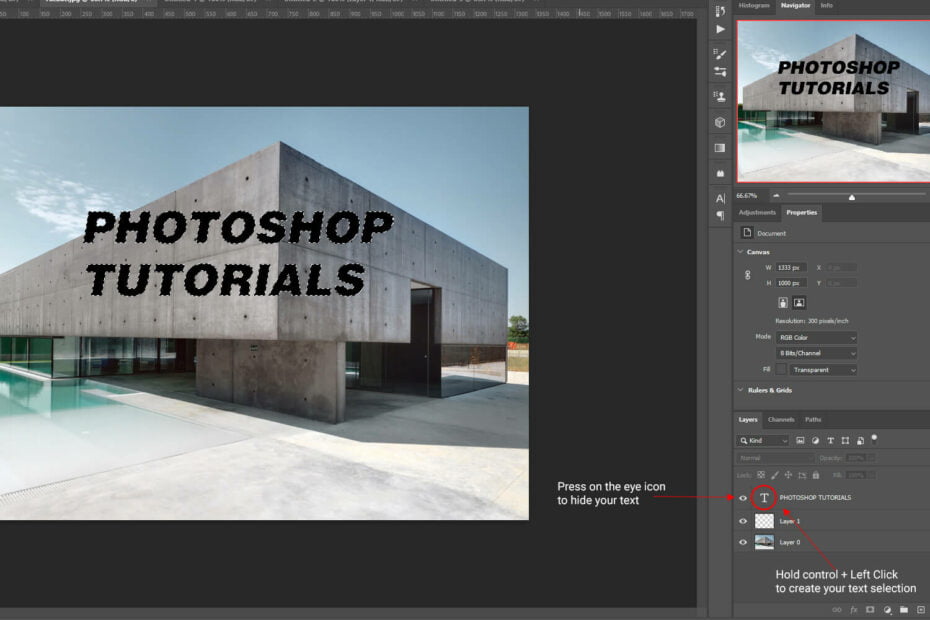Create a new group with the folder icon

pyautogui.click(x=904, y=609)
